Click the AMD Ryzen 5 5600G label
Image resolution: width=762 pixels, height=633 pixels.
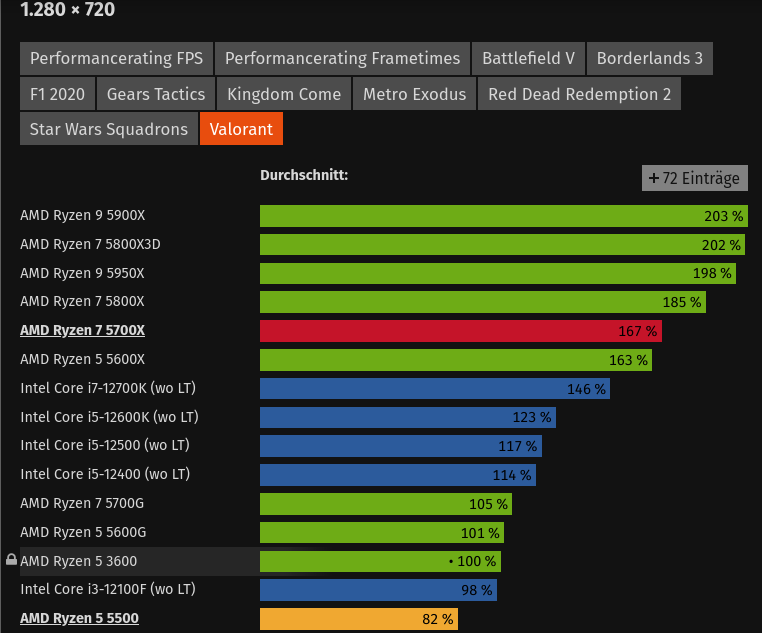click(83, 532)
